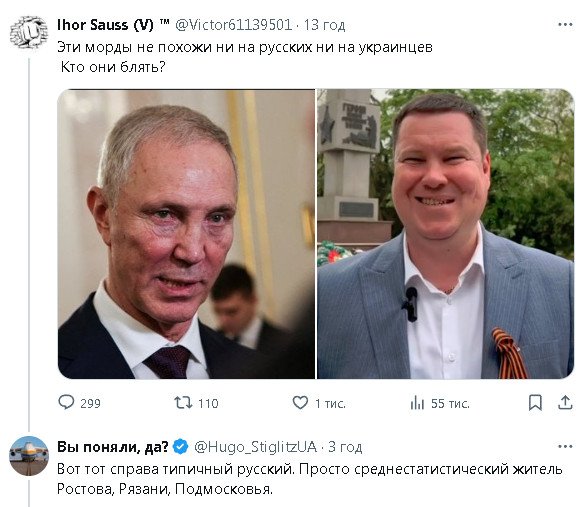The height and width of the screenshot is (507, 587).
Task: Open the Ihor Sauss fist avatar
Action: 29,32
